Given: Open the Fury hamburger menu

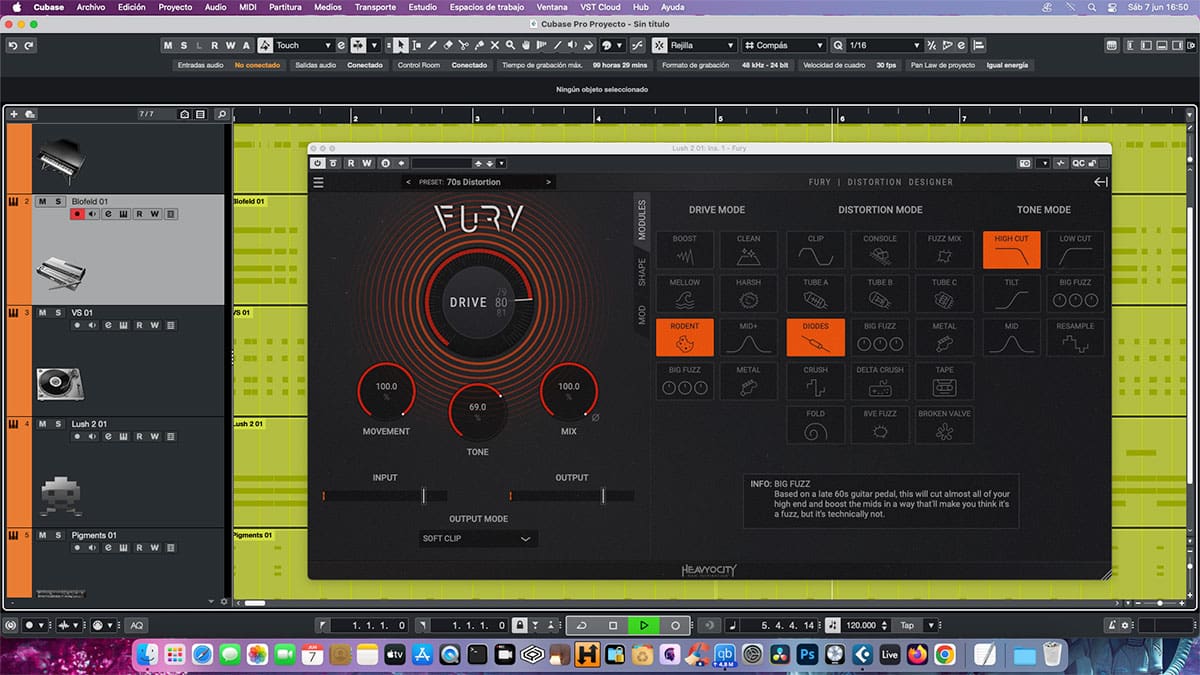Looking at the screenshot, I should [x=318, y=182].
